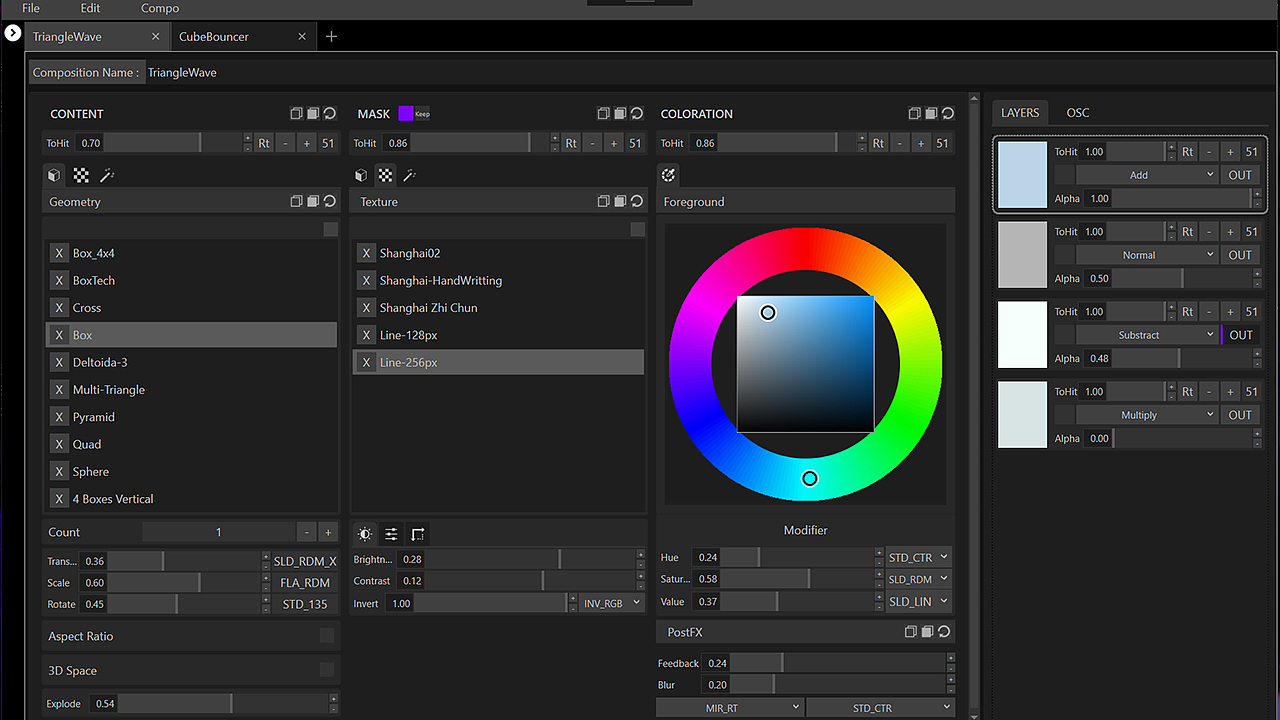Open the MASK checkerboard texture tab
This screenshot has height=720, width=1280.
(x=385, y=175)
